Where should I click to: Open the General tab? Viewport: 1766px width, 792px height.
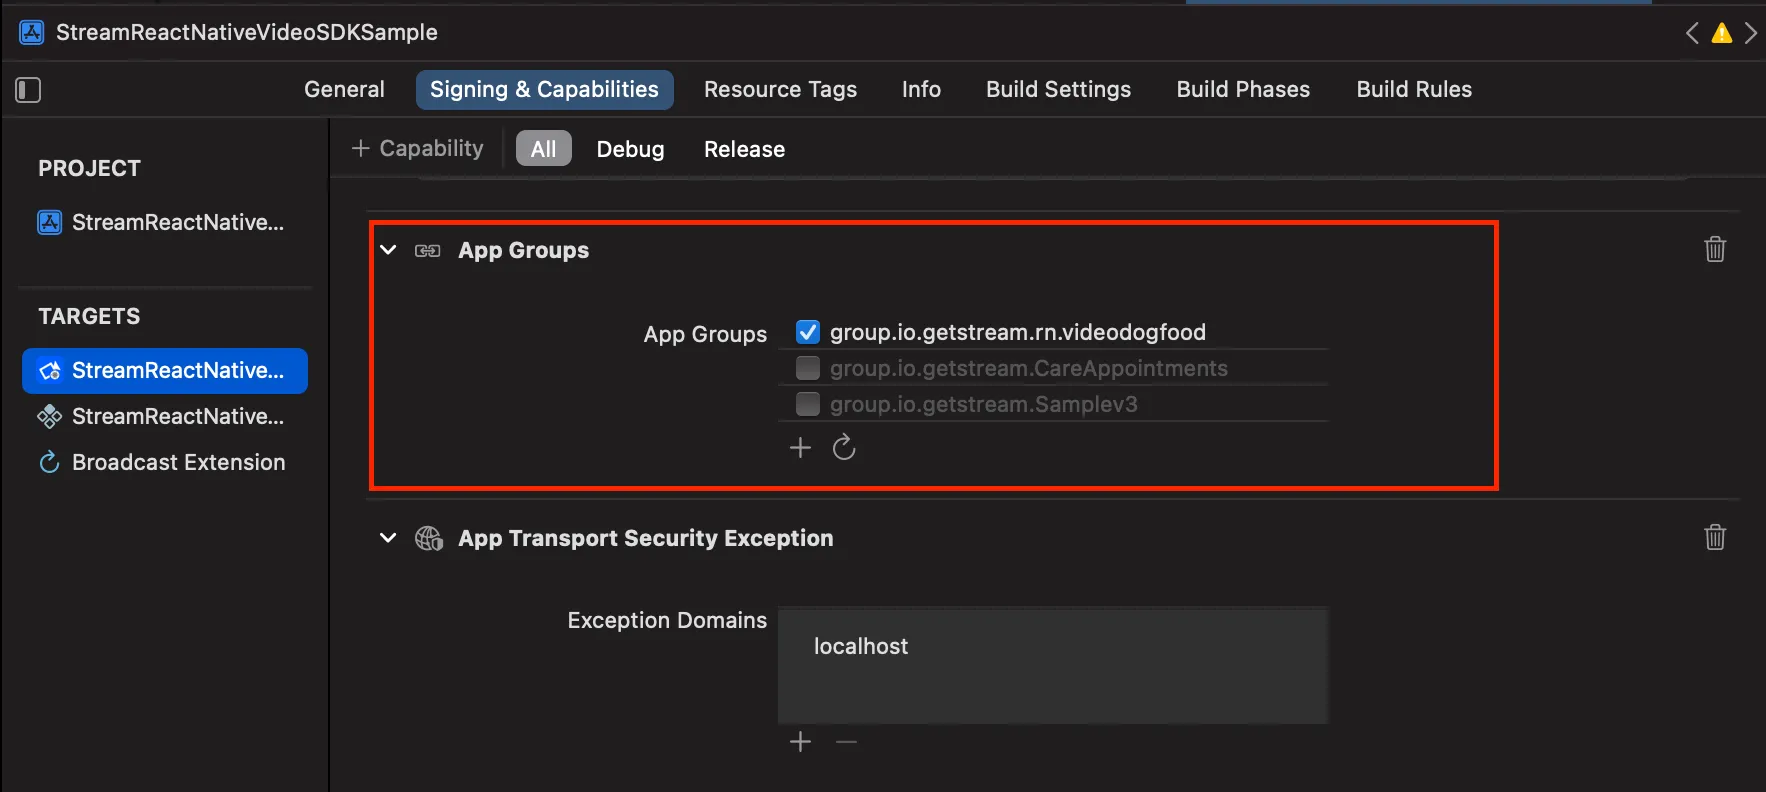pos(344,89)
